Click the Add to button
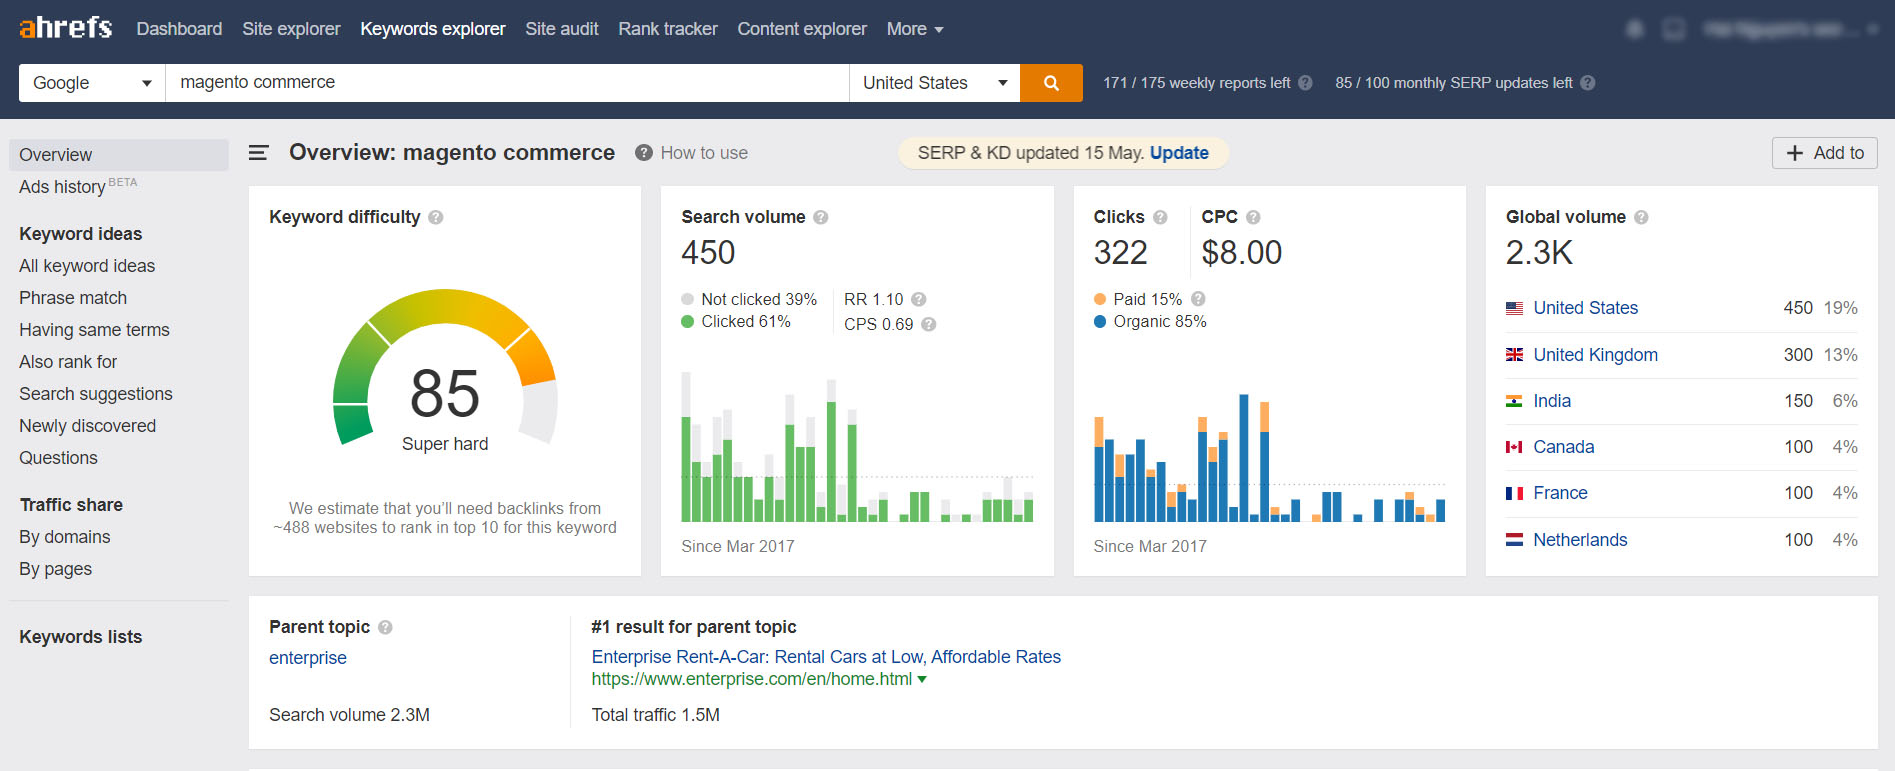Screen dimensions: 1895x771 pyautogui.click(x=1825, y=153)
